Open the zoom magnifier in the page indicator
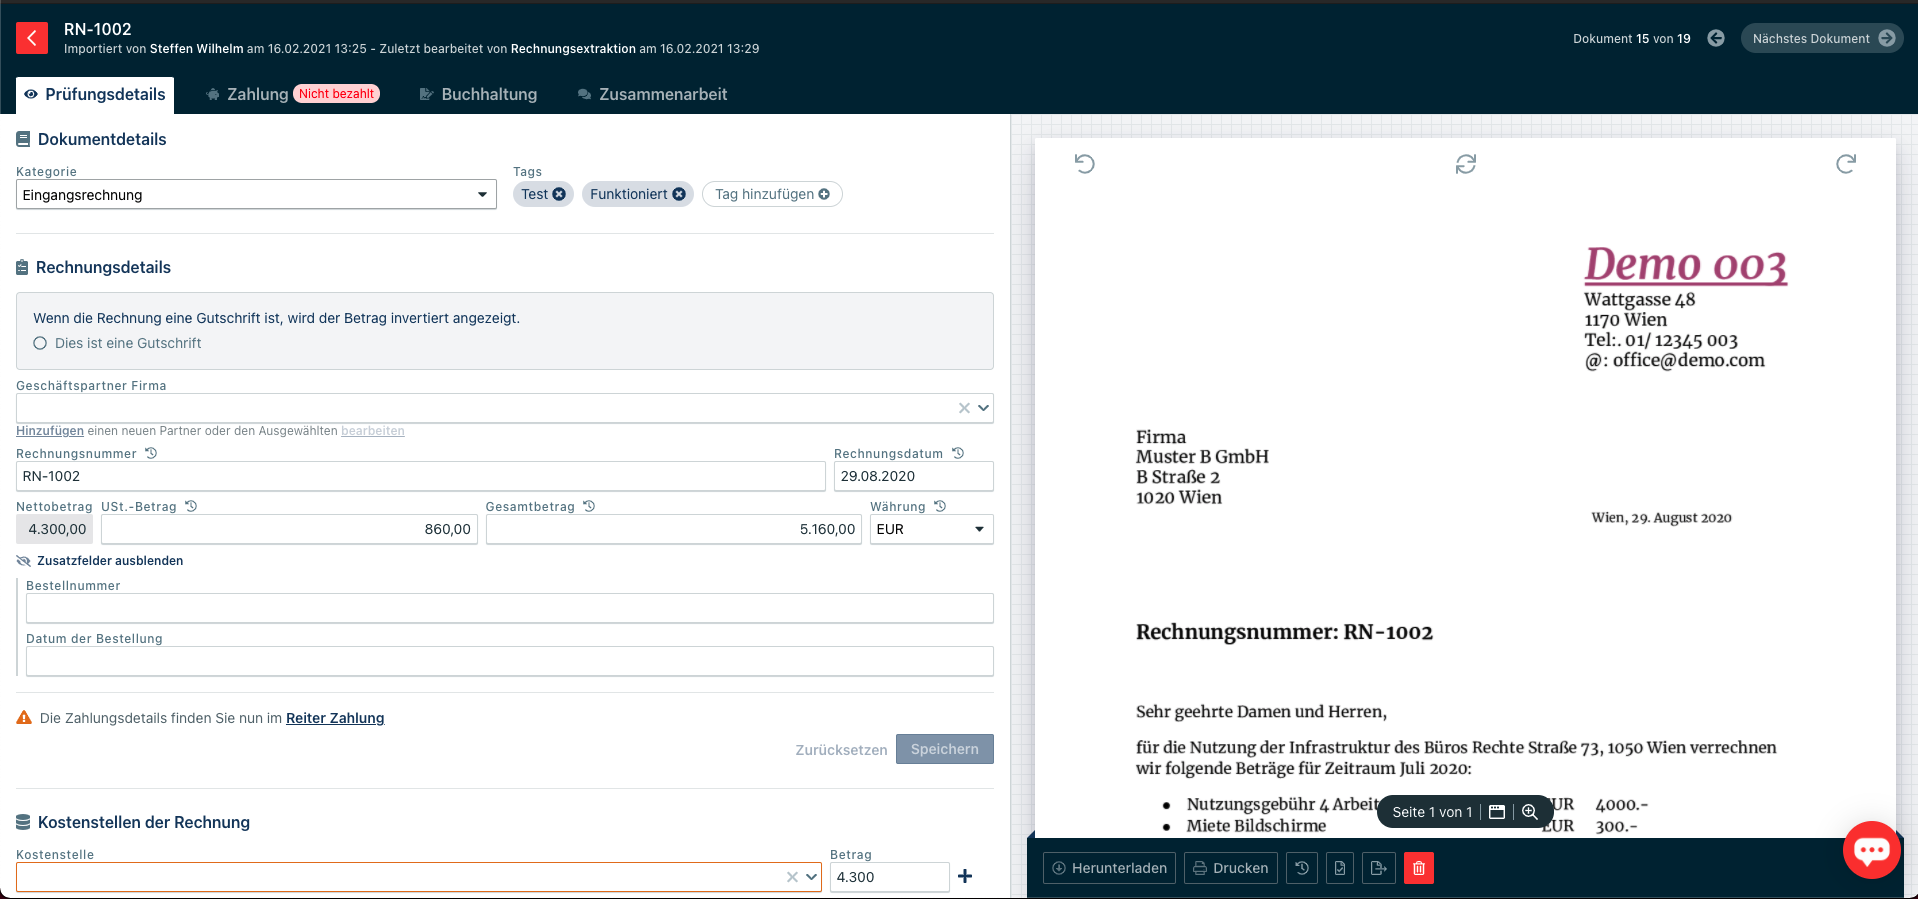Viewport: 1918px width, 899px height. tap(1529, 812)
